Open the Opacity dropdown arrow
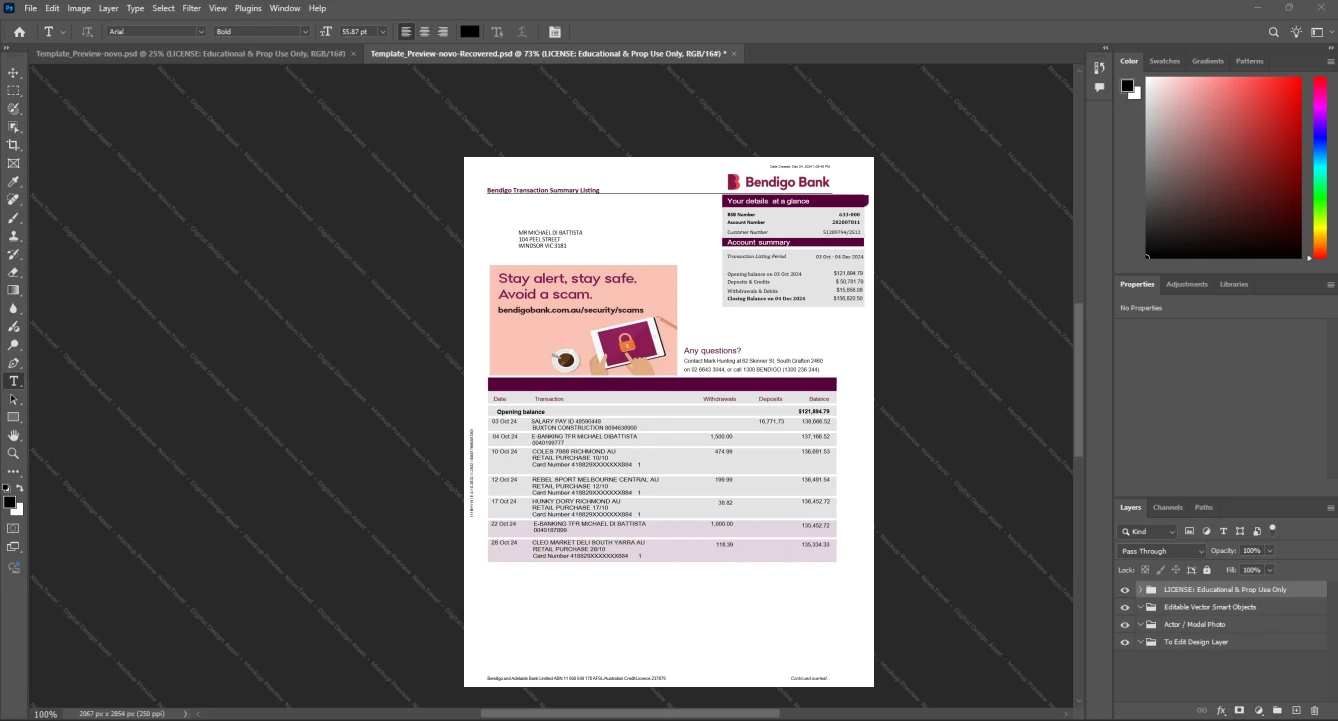Viewport: 1338px width, 721px height. 1270,551
